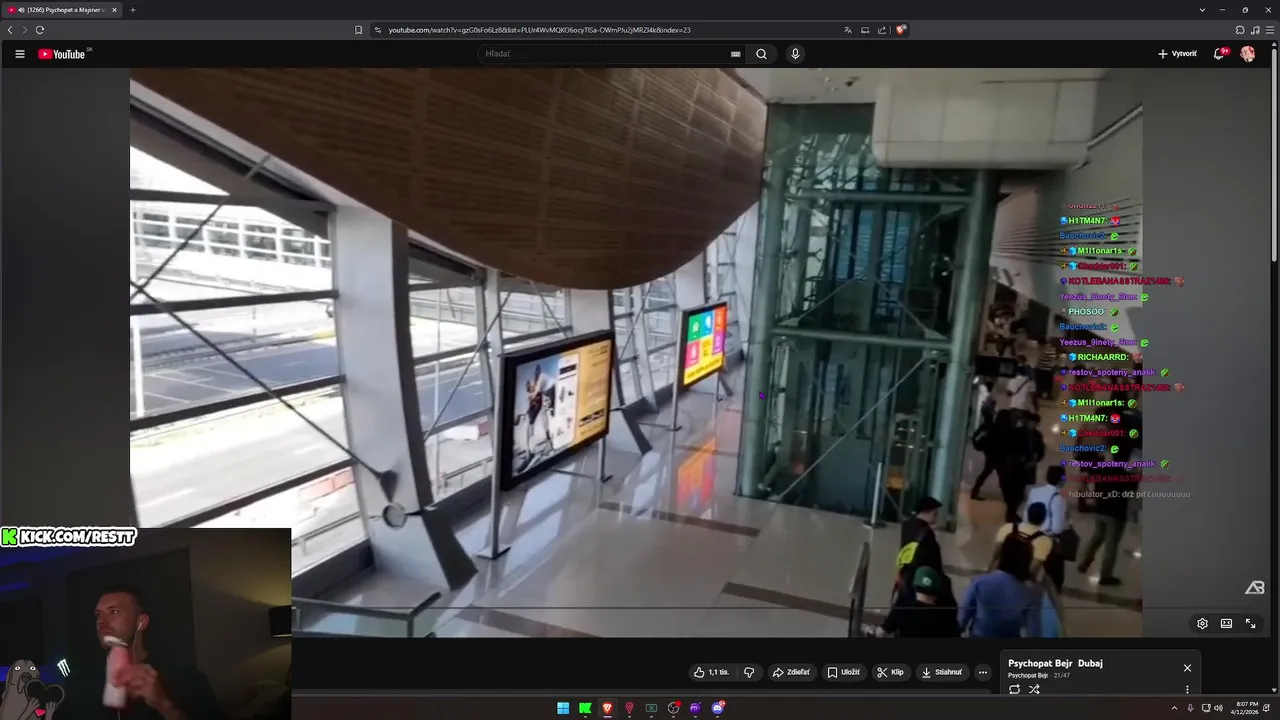Open the YouTube hamburger guide menu

tap(19, 54)
